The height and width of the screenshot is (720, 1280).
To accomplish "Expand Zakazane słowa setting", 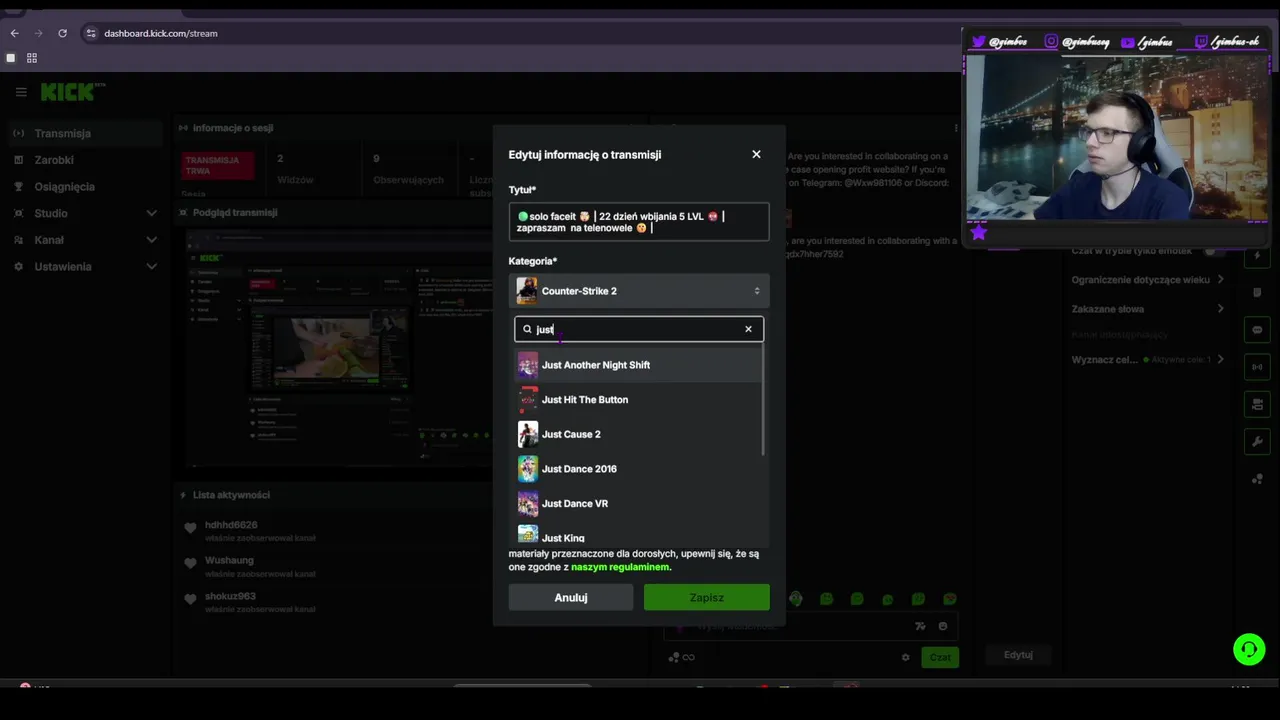I will [x=1148, y=309].
